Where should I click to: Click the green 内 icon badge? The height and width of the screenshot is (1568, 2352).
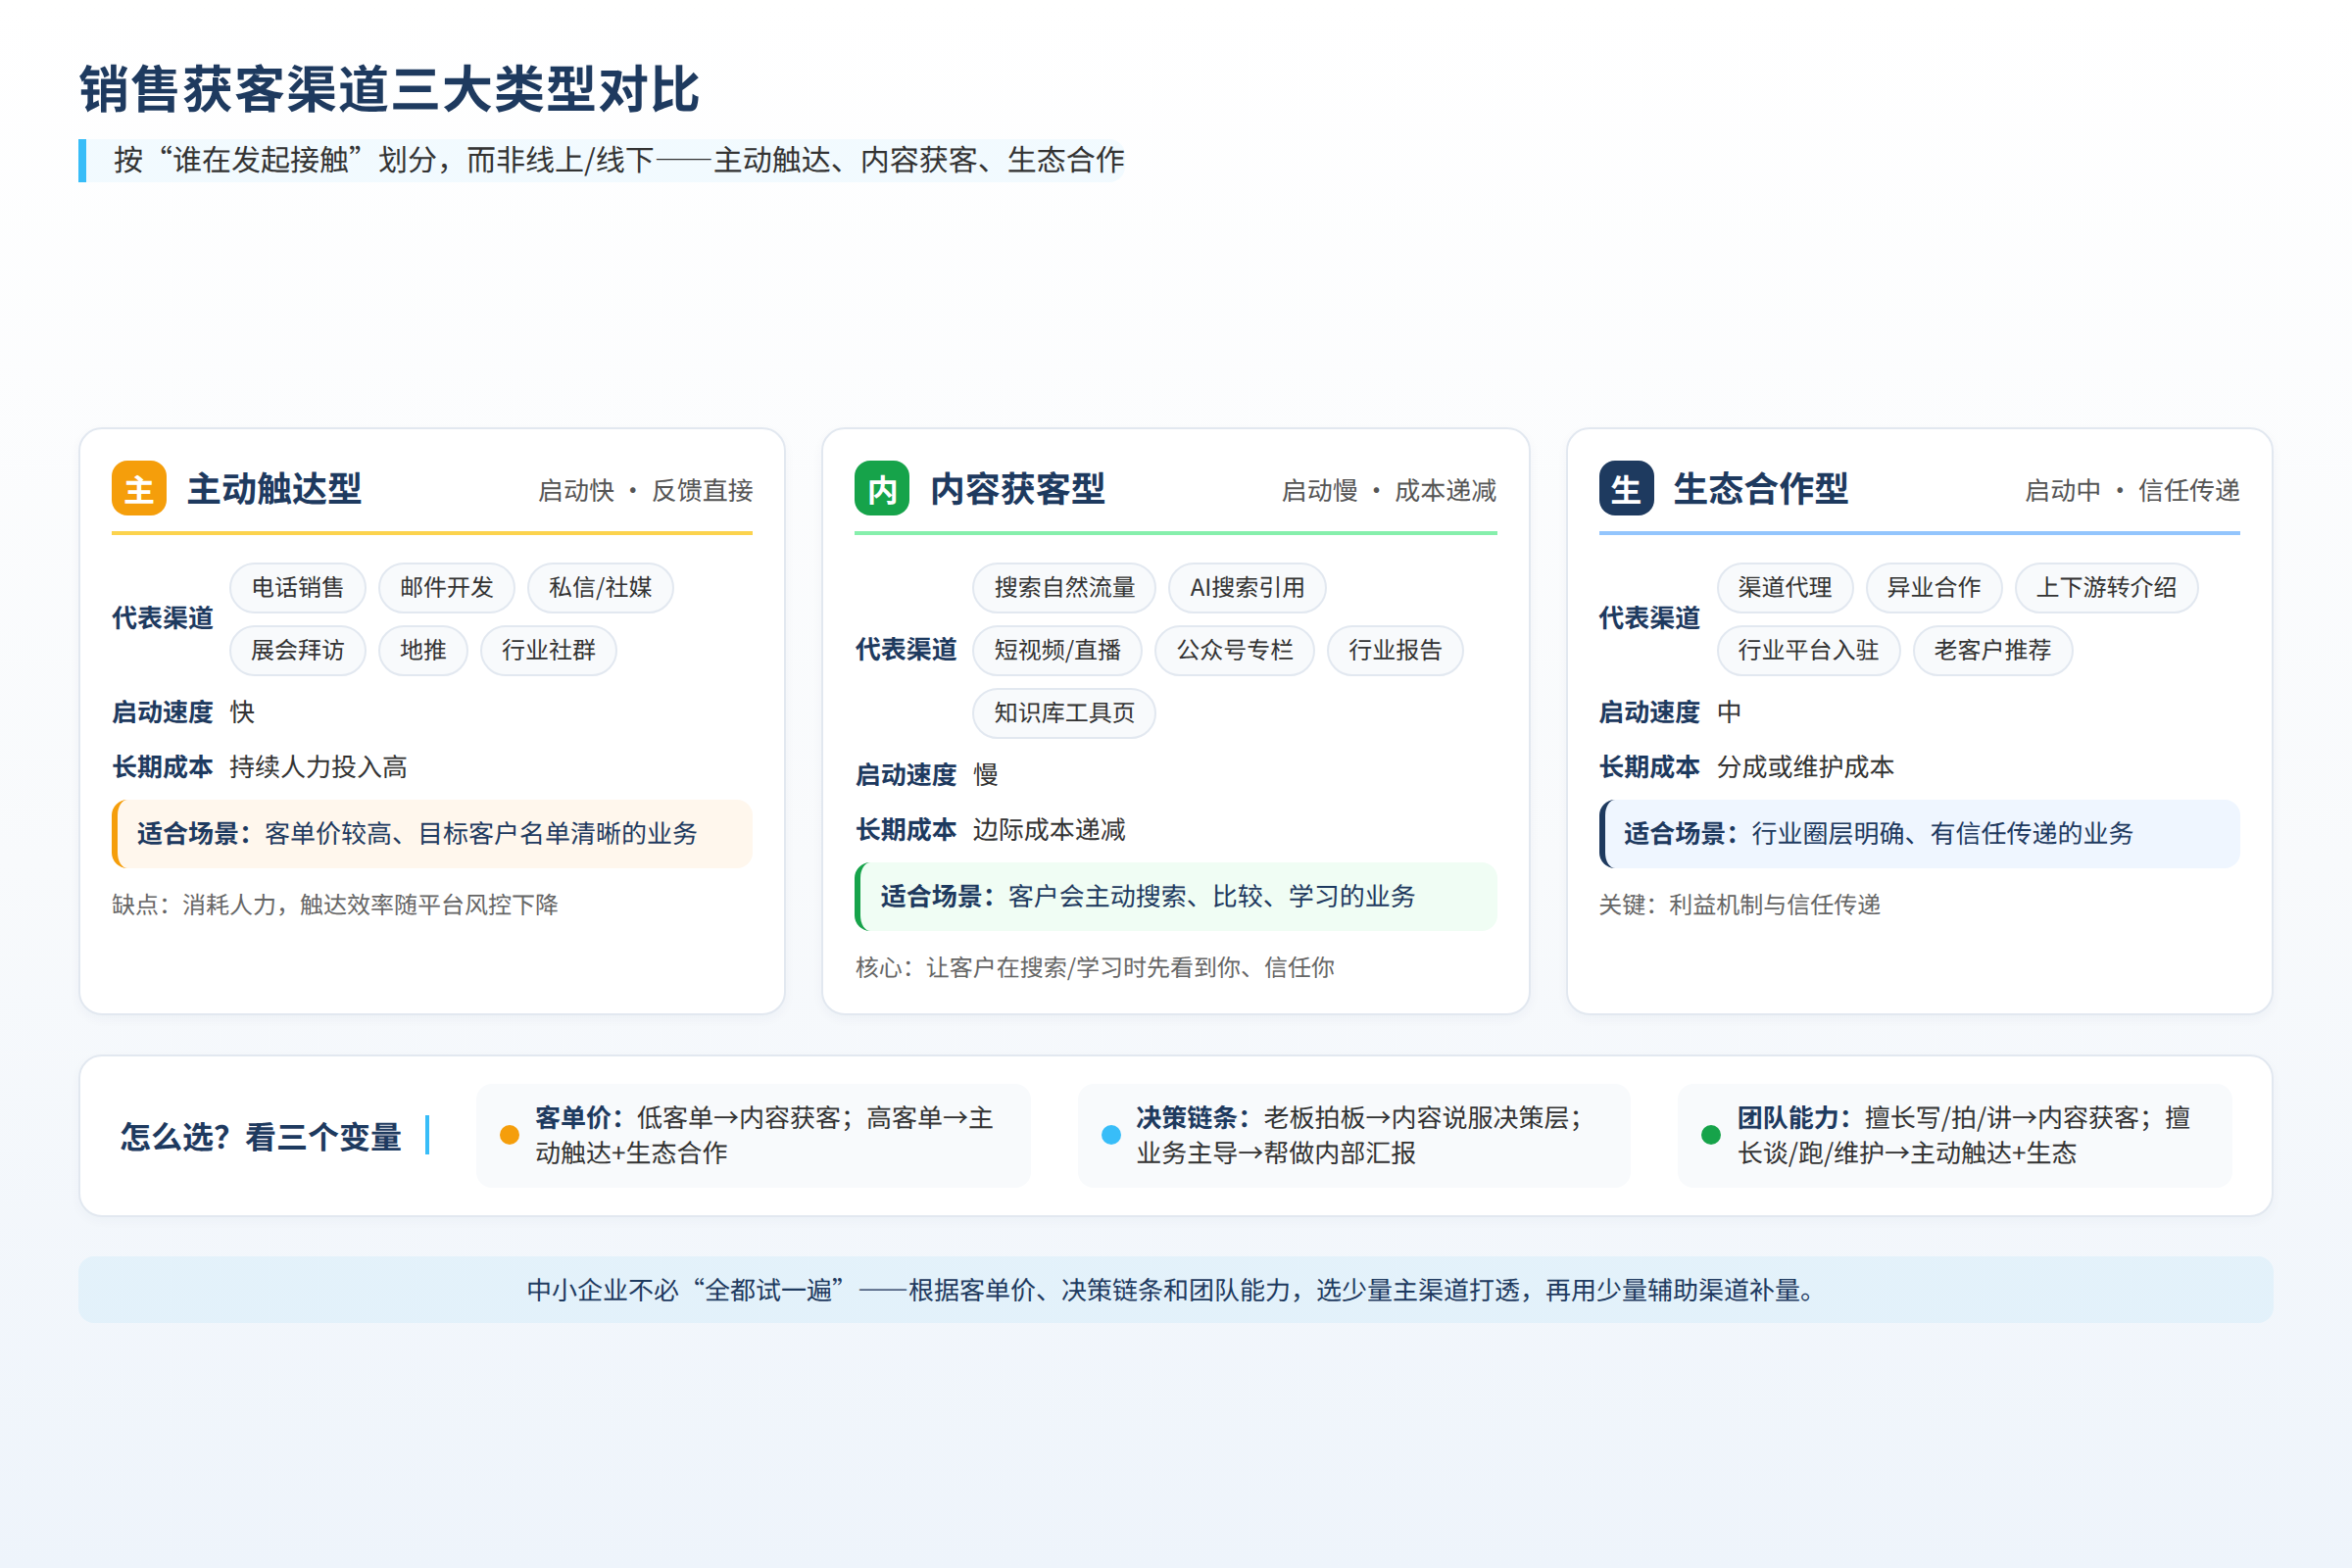click(882, 489)
